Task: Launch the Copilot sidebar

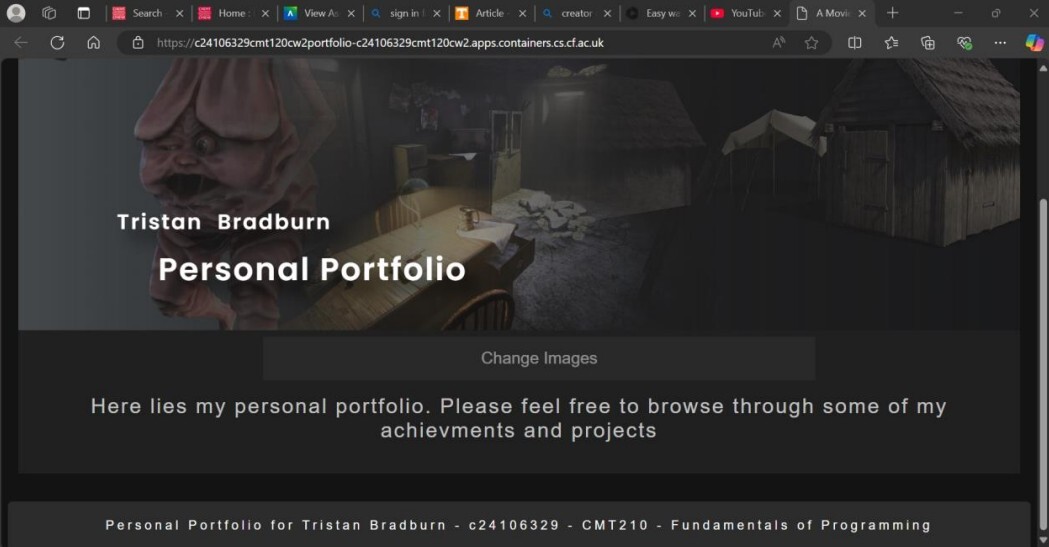Action: coord(1034,43)
